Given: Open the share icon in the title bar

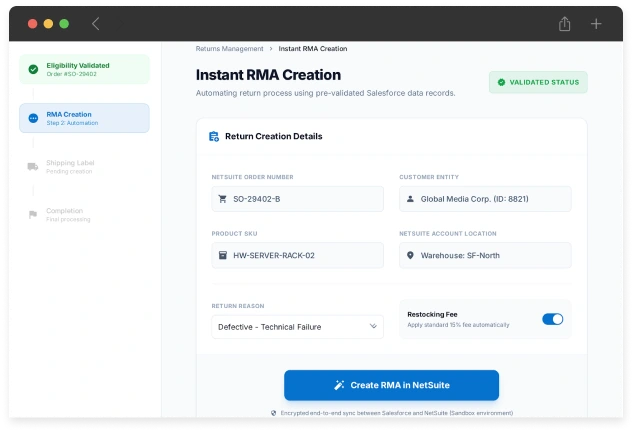Looking at the screenshot, I should point(564,23).
